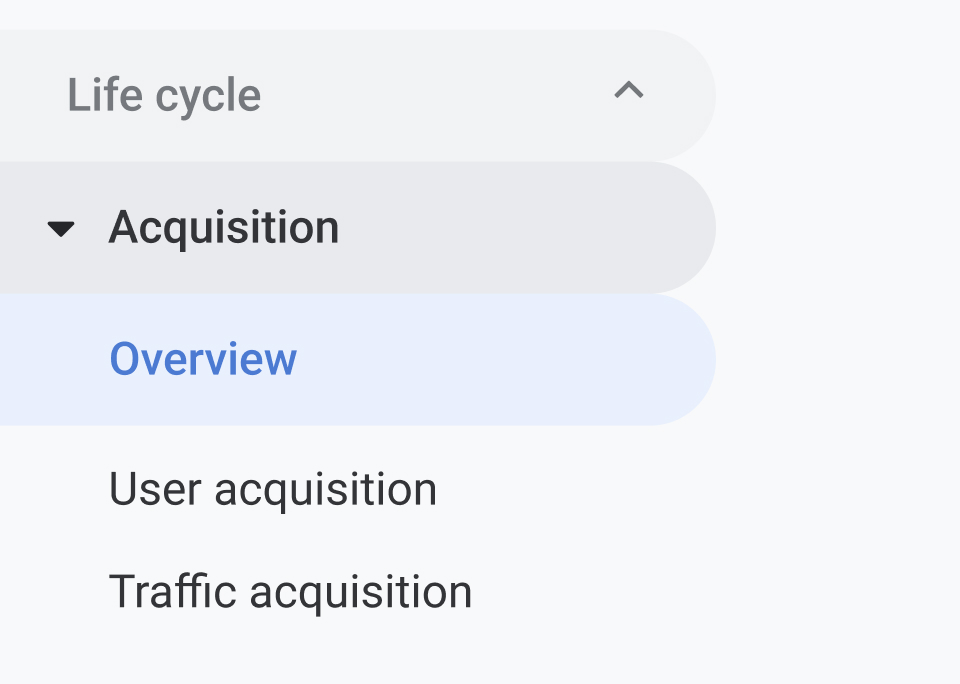960x684 pixels.
Task: Go to User acquisition link
Action: pyautogui.click(x=273, y=490)
